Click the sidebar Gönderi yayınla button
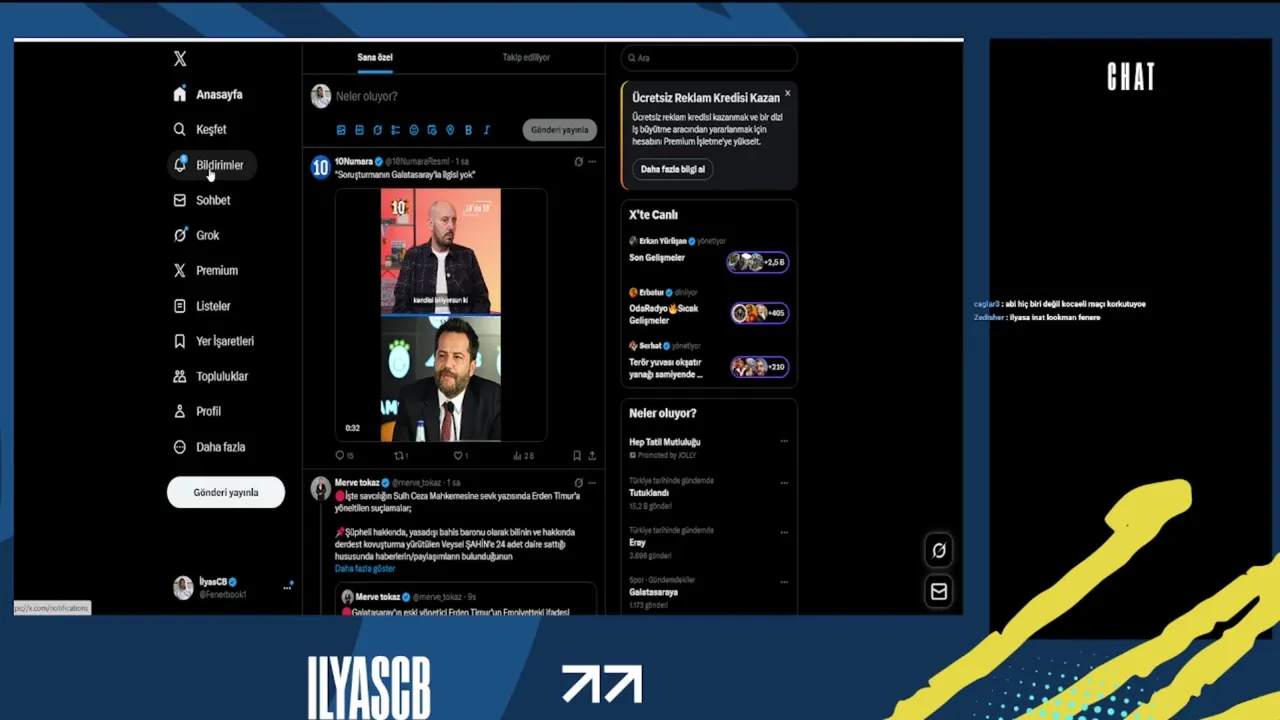 point(226,492)
